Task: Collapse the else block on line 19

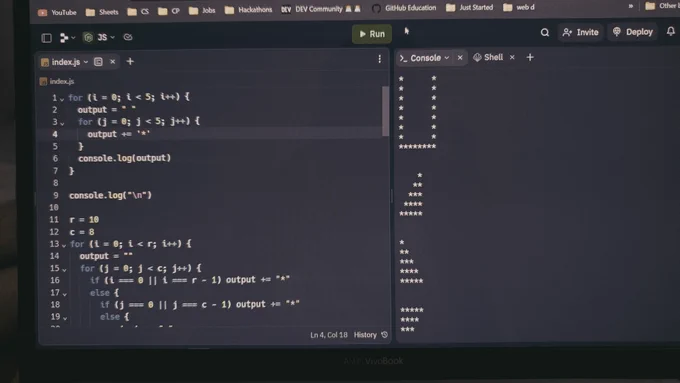Action: pyautogui.click(x=65, y=318)
